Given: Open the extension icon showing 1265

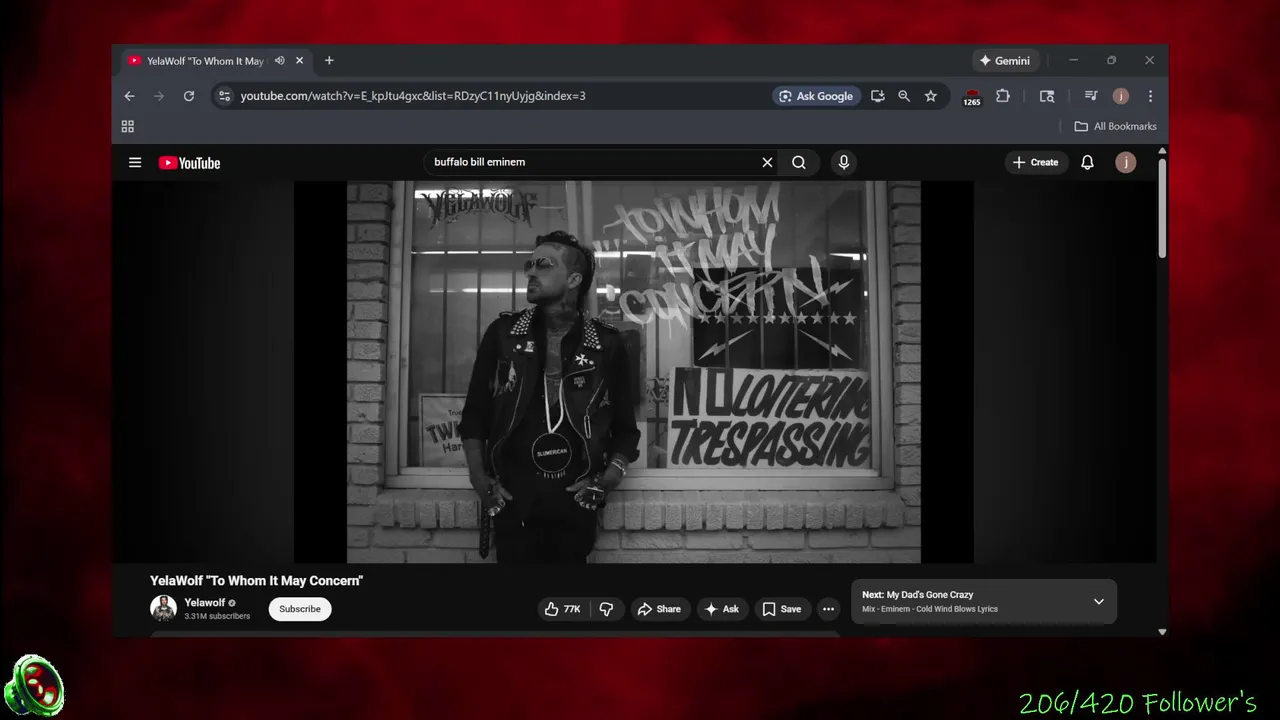Looking at the screenshot, I should pyautogui.click(x=972, y=97).
